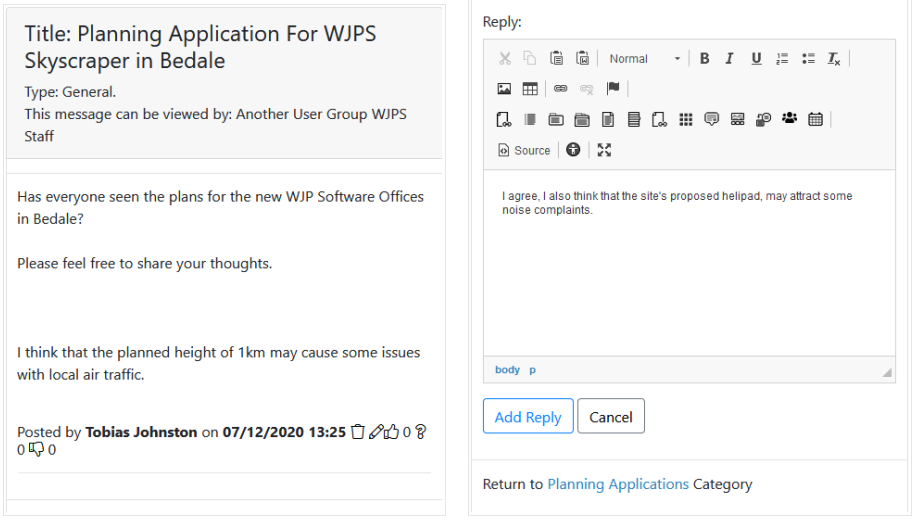Click the 'Please feel free to share' line
The width and height of the screenshot is (922, 524).
pos(145,263)
